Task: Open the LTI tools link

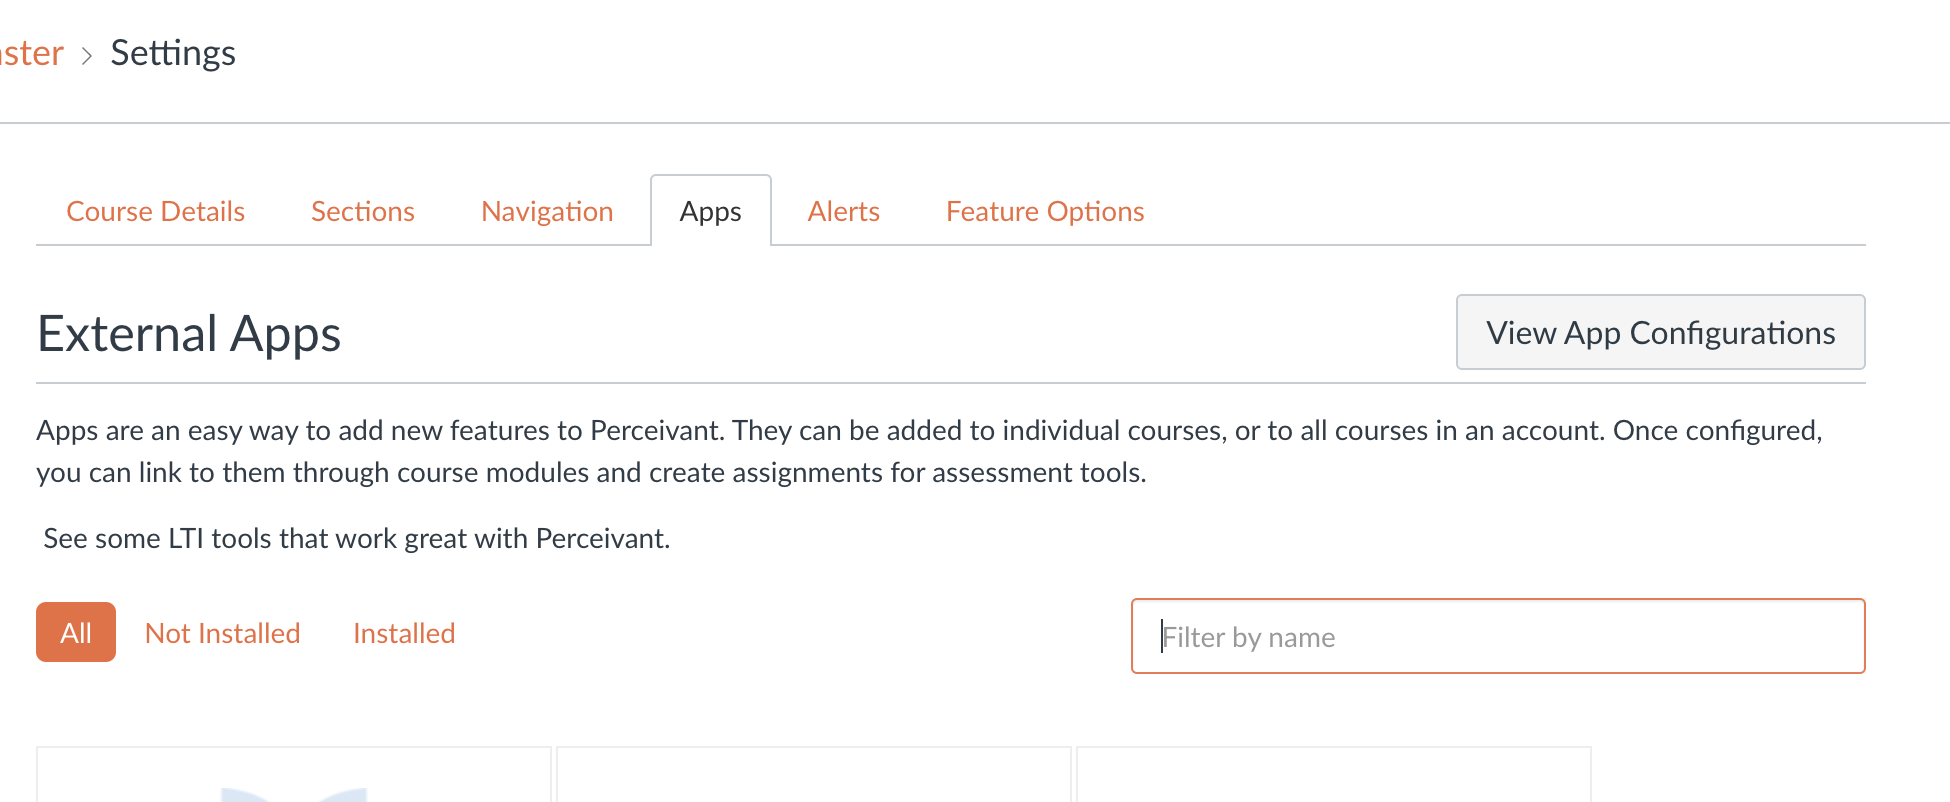Action: pyautogui.click(x=356, y=538)
